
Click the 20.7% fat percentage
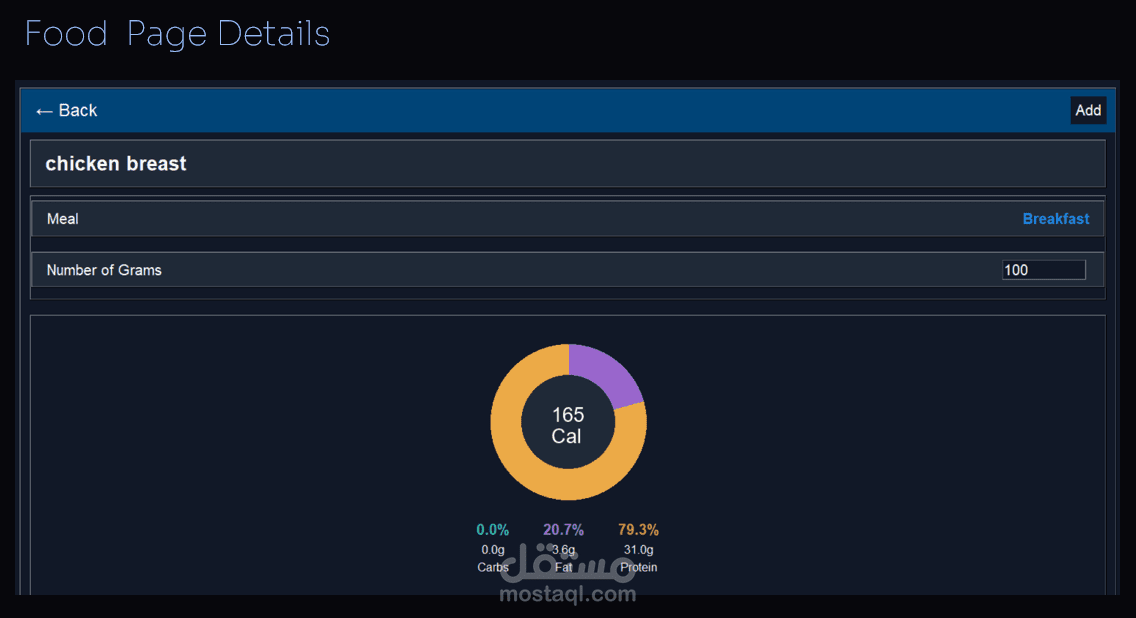(564, 530)
